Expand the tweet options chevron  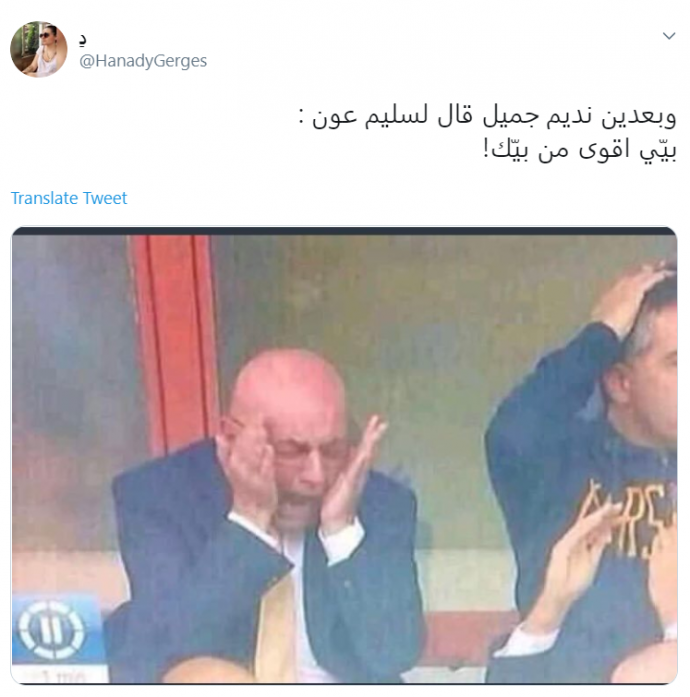coord(669,36)
